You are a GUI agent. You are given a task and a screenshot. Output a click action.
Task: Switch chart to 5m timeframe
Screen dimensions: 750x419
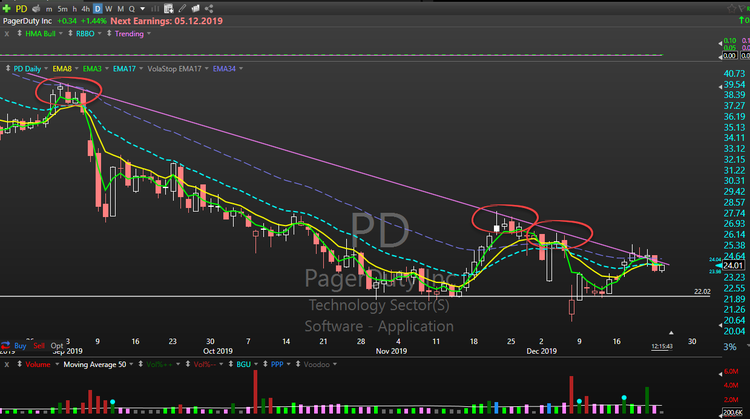[62, 9]
